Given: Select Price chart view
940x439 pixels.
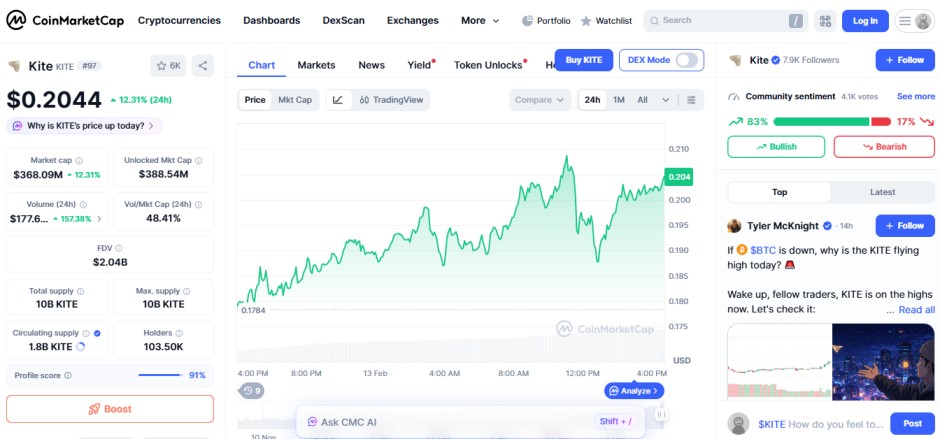Looking at the screenshot, I should (255, 100).
